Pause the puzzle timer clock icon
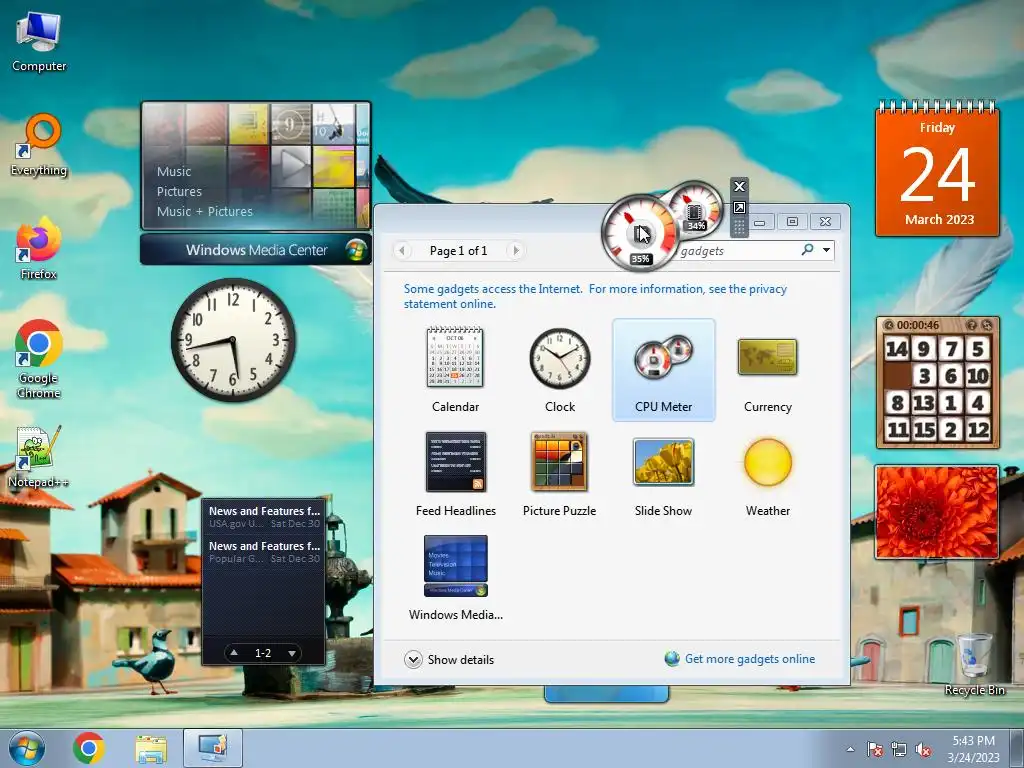 coord(889,325)
